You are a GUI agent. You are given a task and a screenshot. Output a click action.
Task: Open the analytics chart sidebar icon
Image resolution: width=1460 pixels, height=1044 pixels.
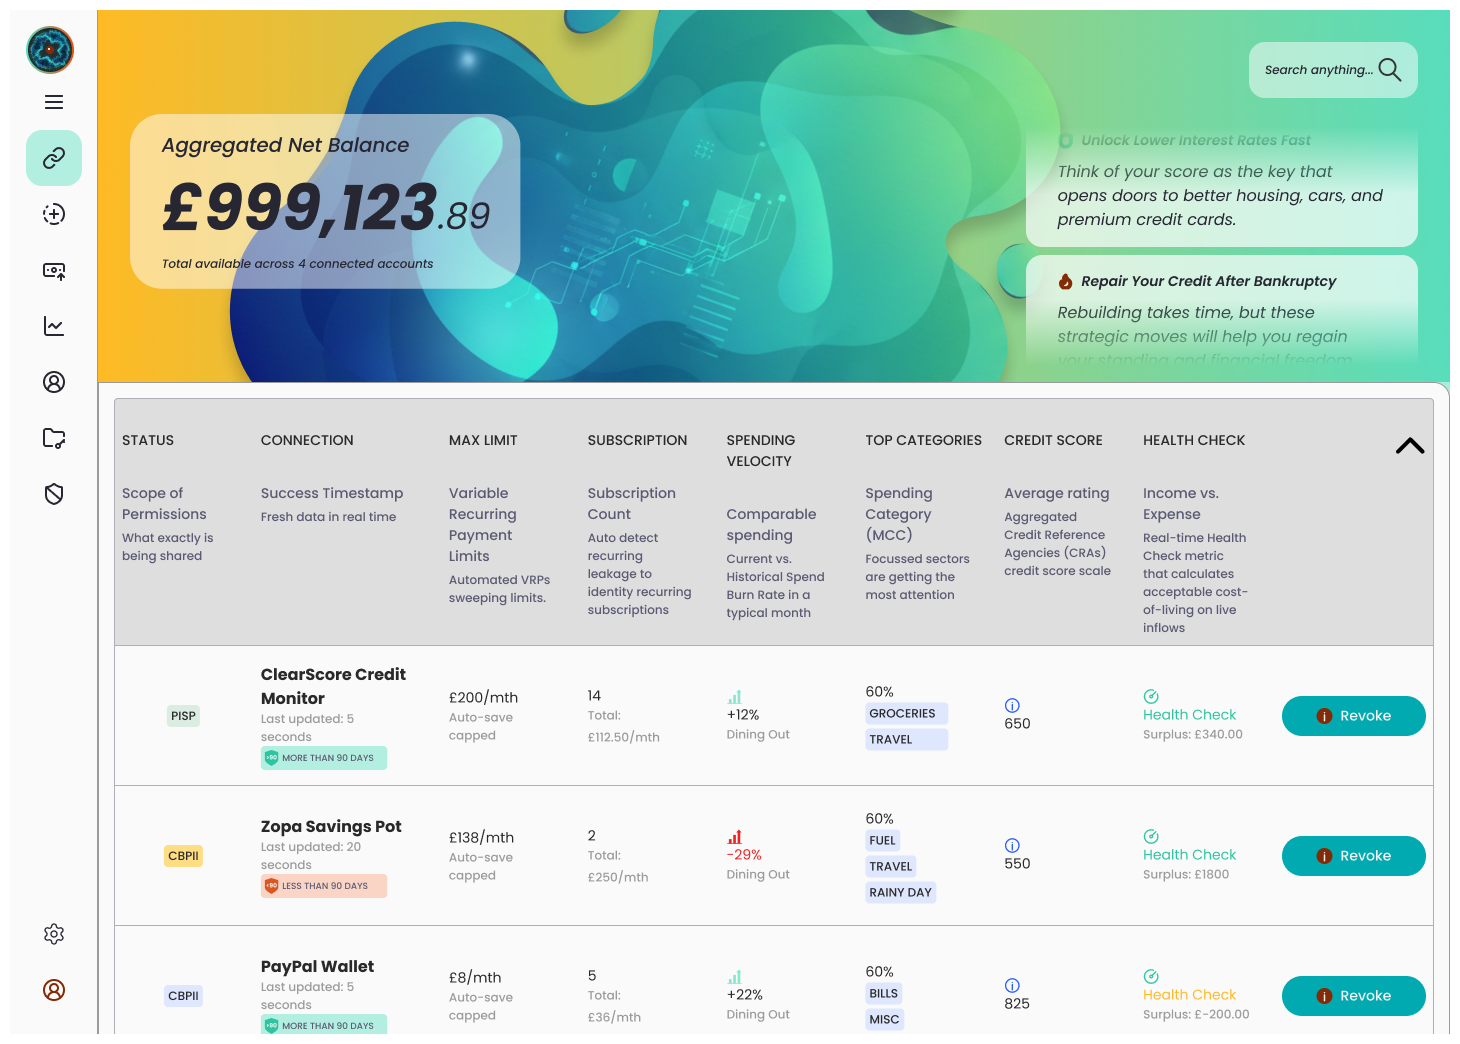53,326
